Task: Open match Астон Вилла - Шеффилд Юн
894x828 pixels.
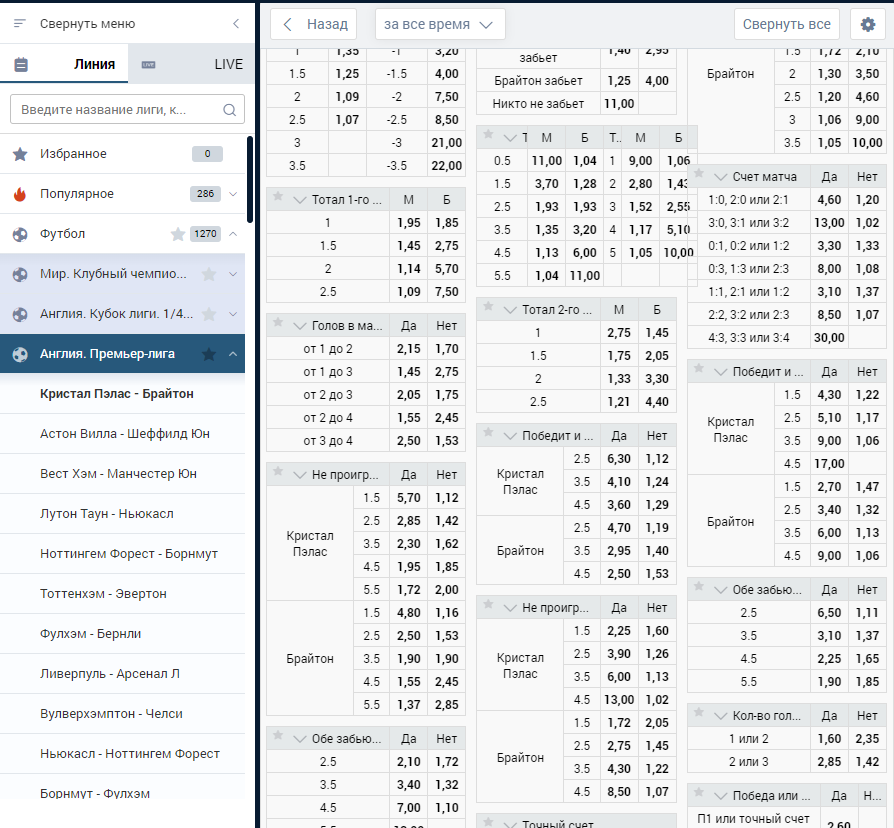Action: [123, 434]
